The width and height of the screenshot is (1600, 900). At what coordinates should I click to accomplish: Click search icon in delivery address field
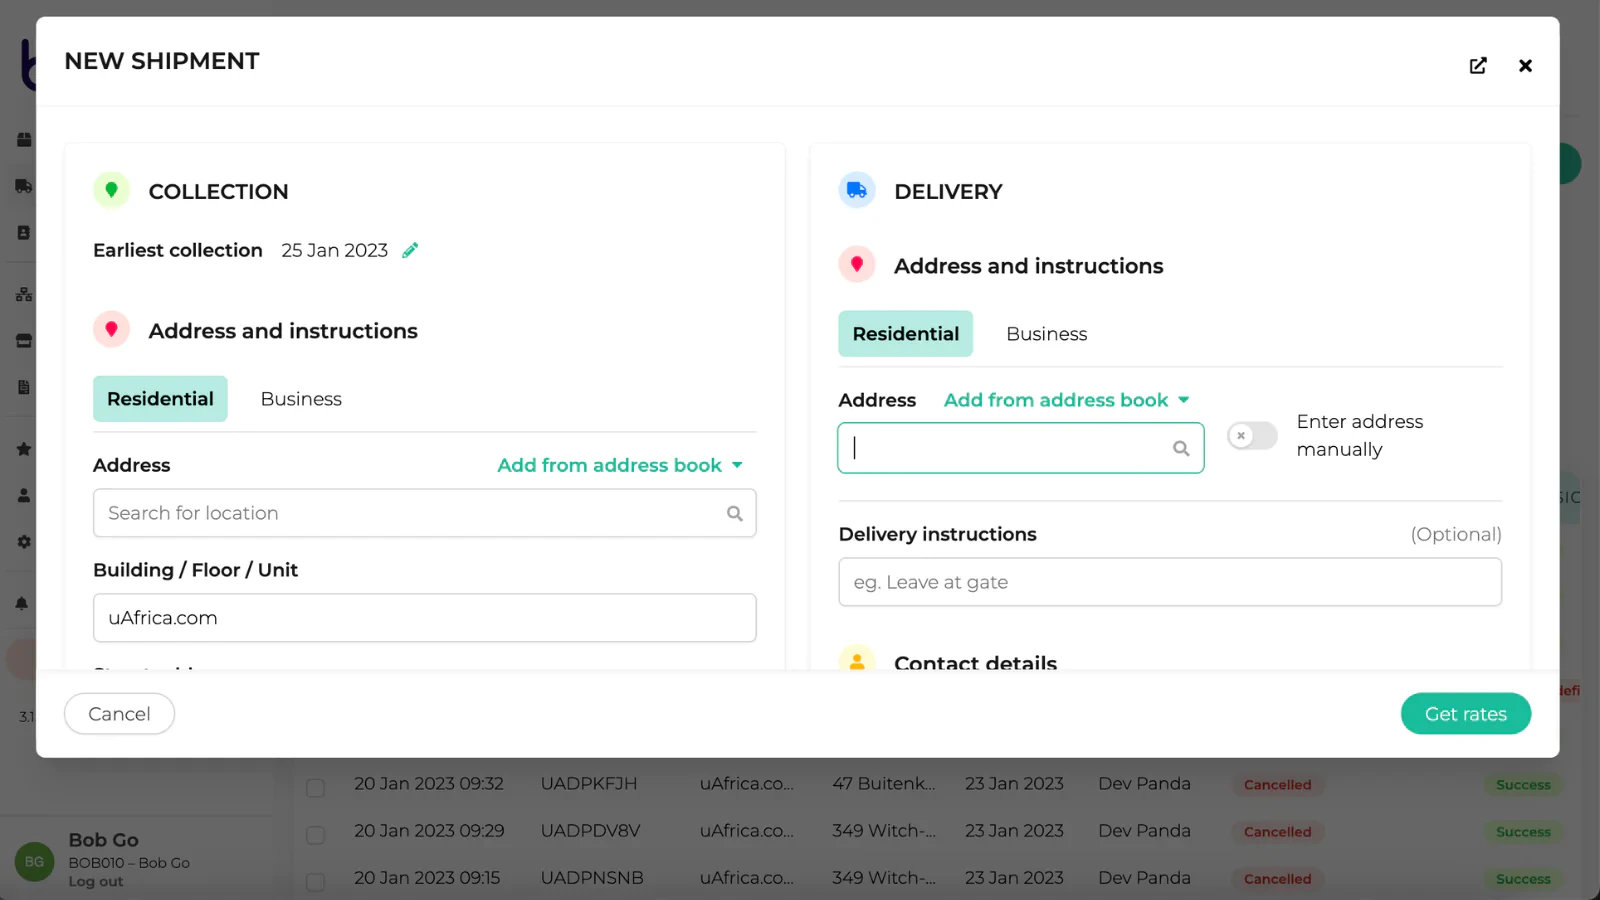(1181, 448)
